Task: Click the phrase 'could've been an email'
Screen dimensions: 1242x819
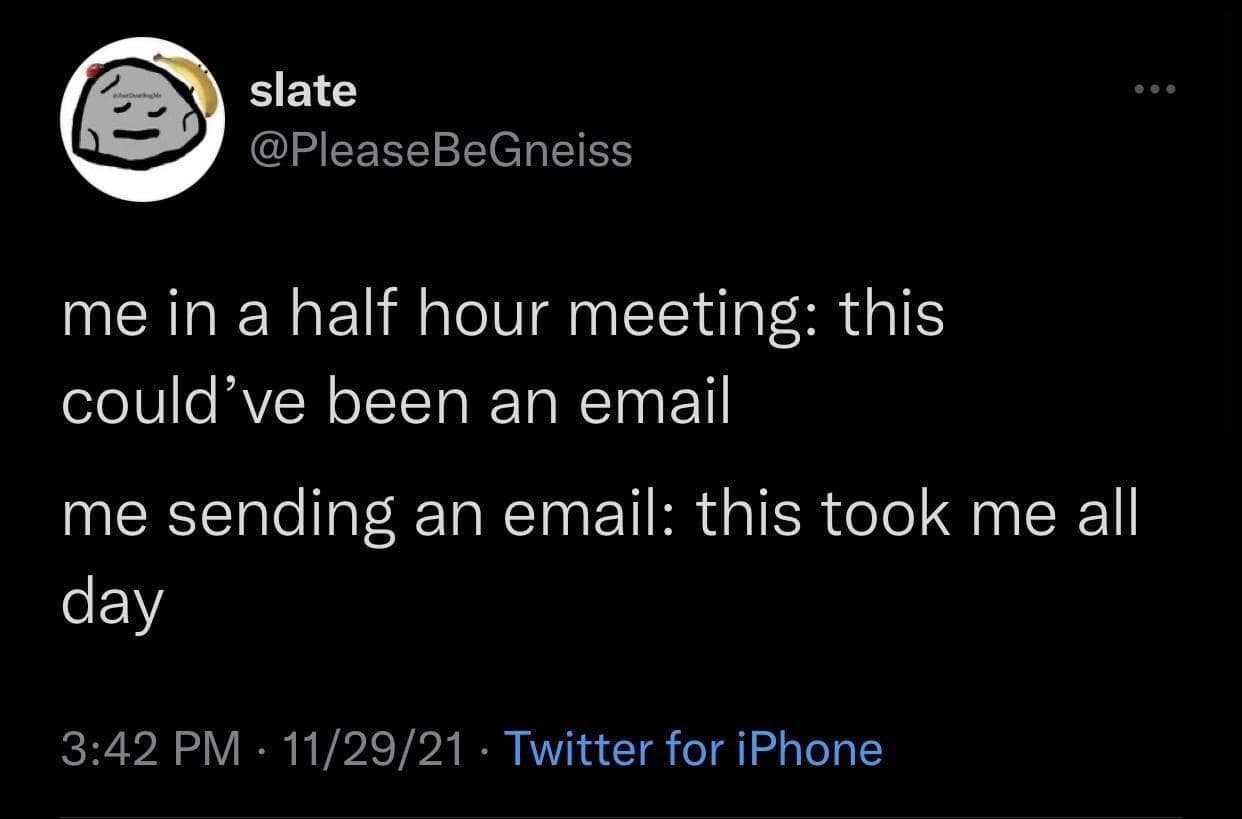Action: click(395, 399)
